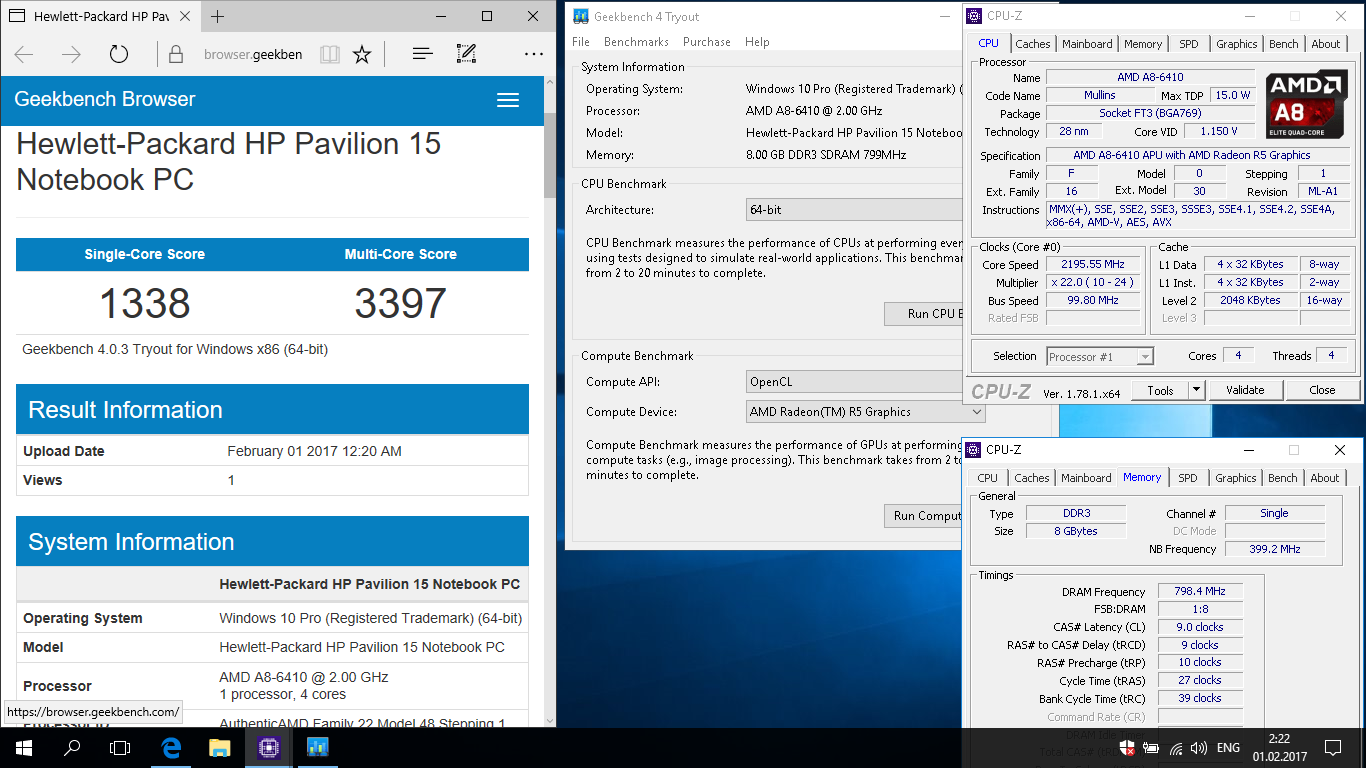The image size is (1366, 768).
Task: Launch Microsoft Edge from the taskbar
Action: 171,747
